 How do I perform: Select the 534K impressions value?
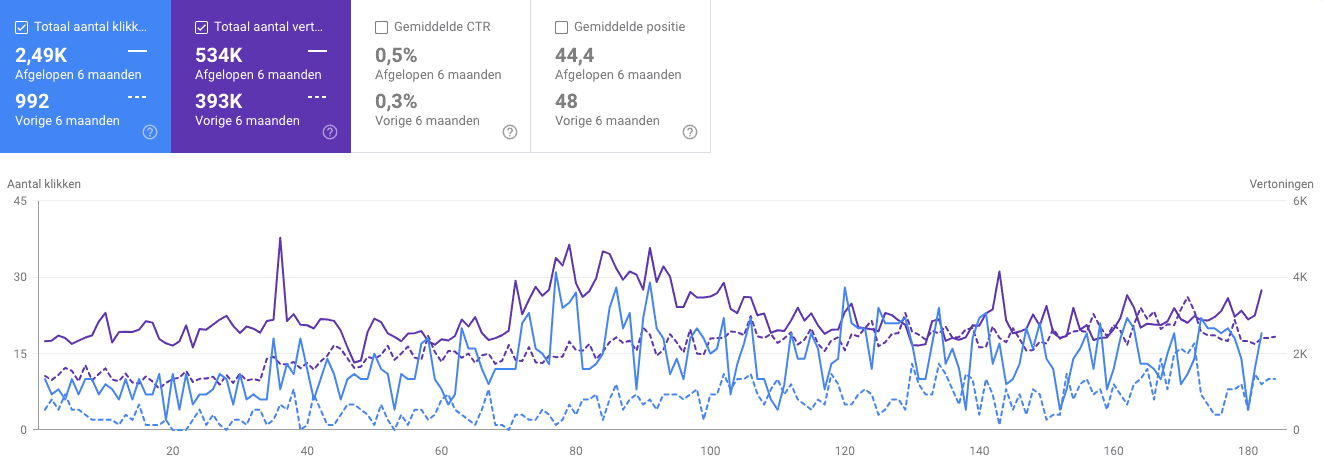coord(219,55)
